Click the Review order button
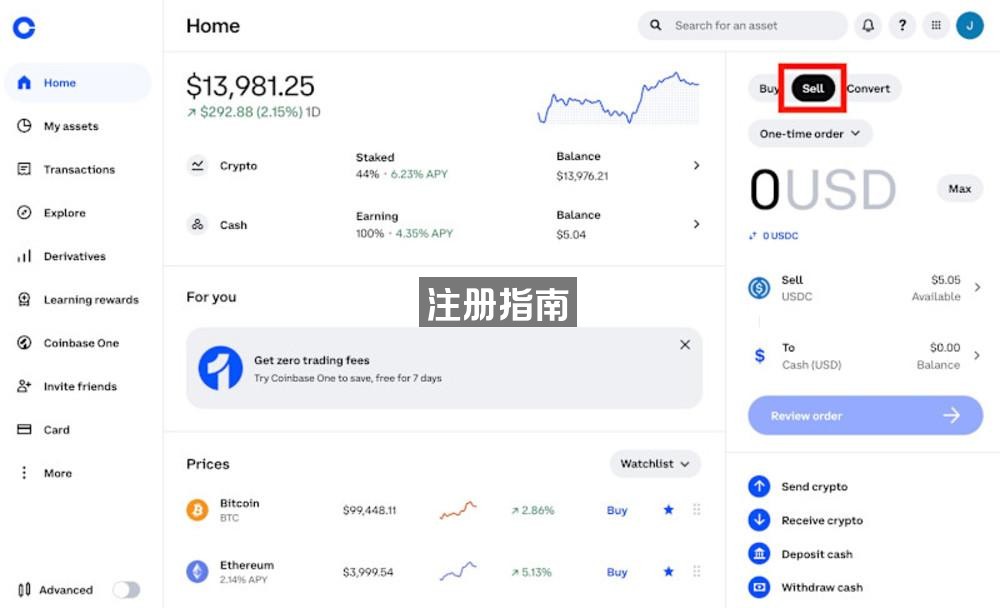The image size is (1000, 608). coord(865,415)
